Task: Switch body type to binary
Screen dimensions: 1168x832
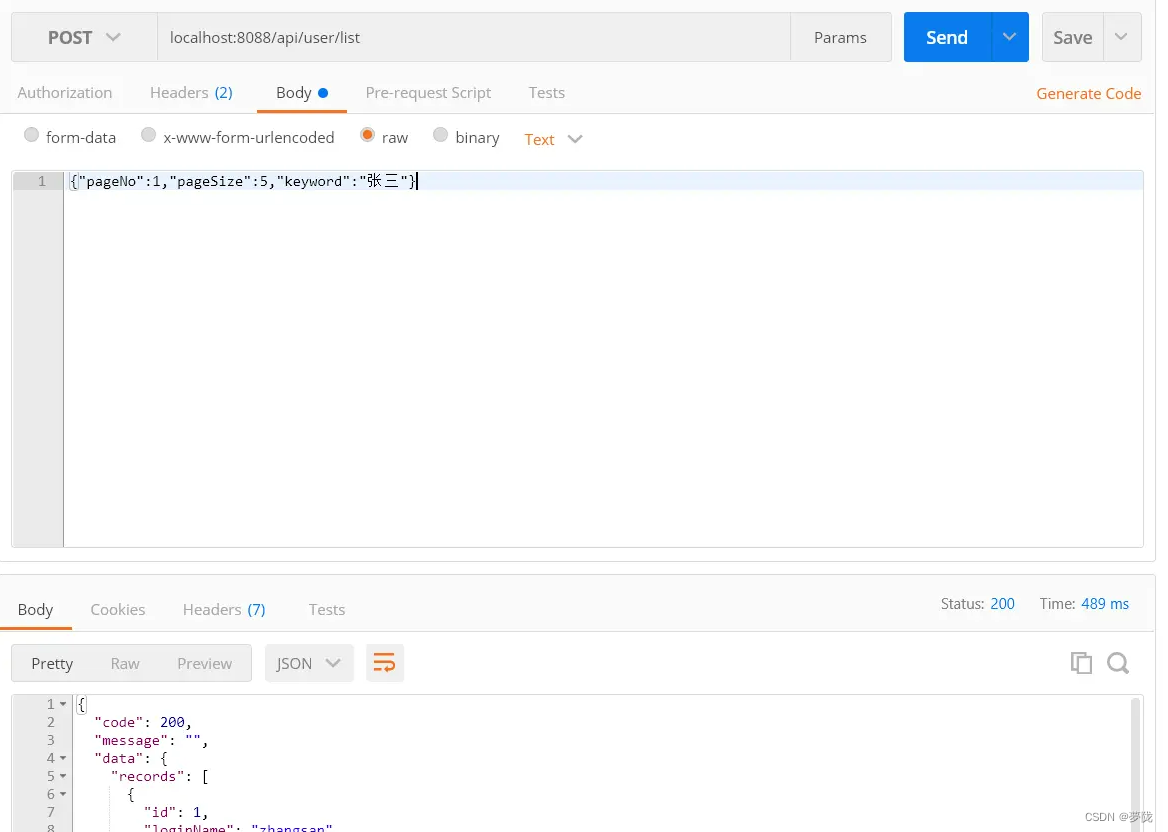Action: (441, 136)
